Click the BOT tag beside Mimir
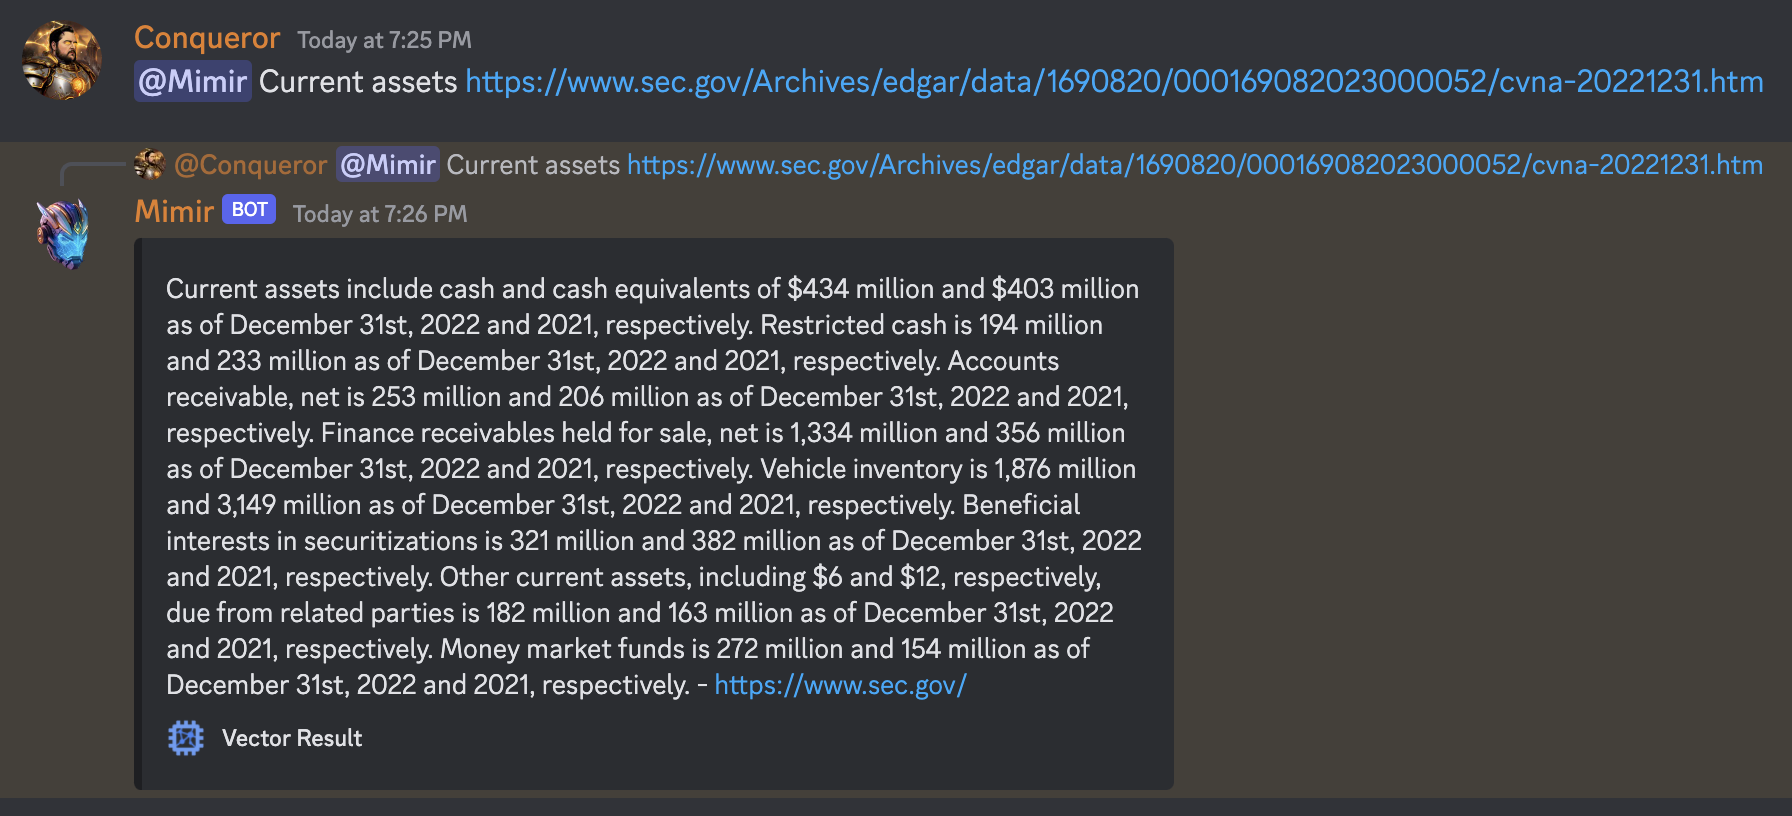1792x816 pixels. pos(249,209)
